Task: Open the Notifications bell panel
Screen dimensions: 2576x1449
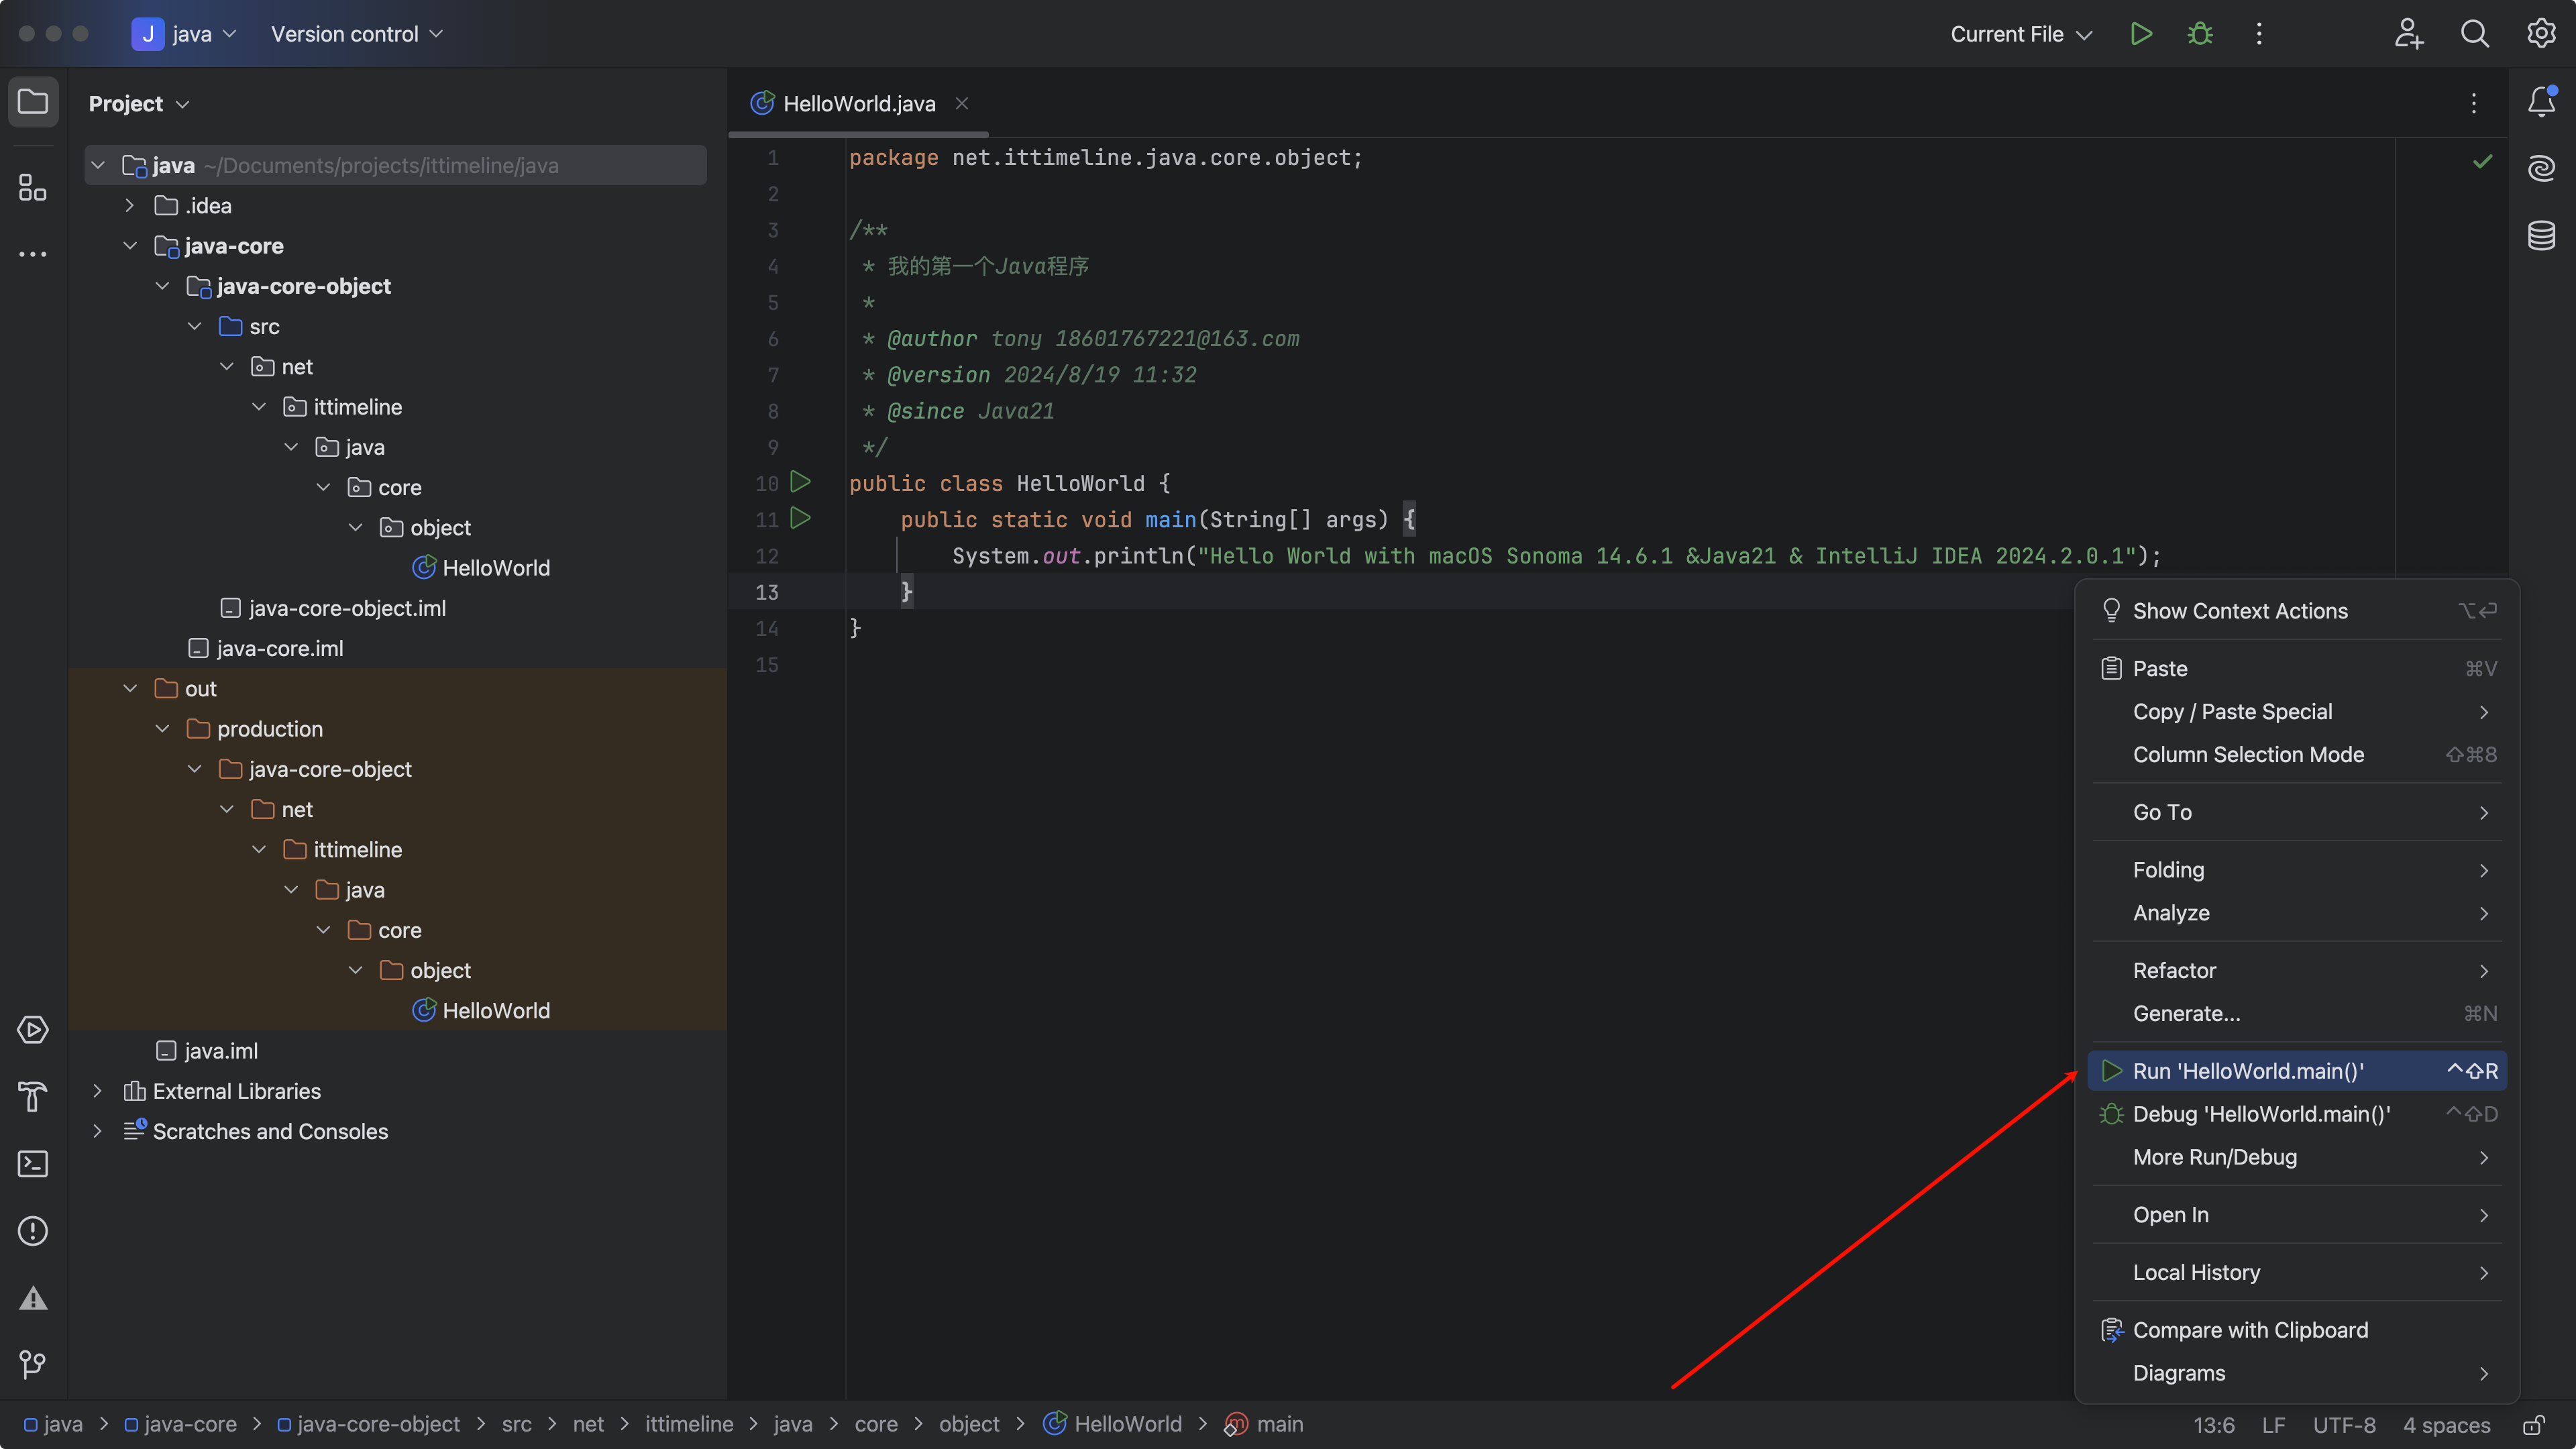Action: [x=2541, y=102]
